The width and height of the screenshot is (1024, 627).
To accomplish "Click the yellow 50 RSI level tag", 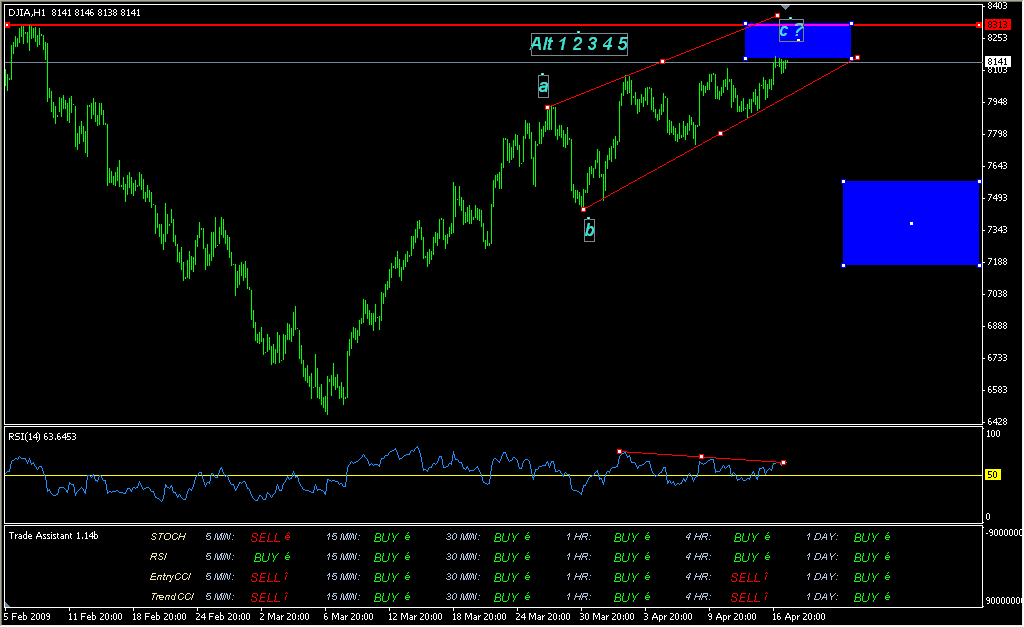I will point(993,475).
